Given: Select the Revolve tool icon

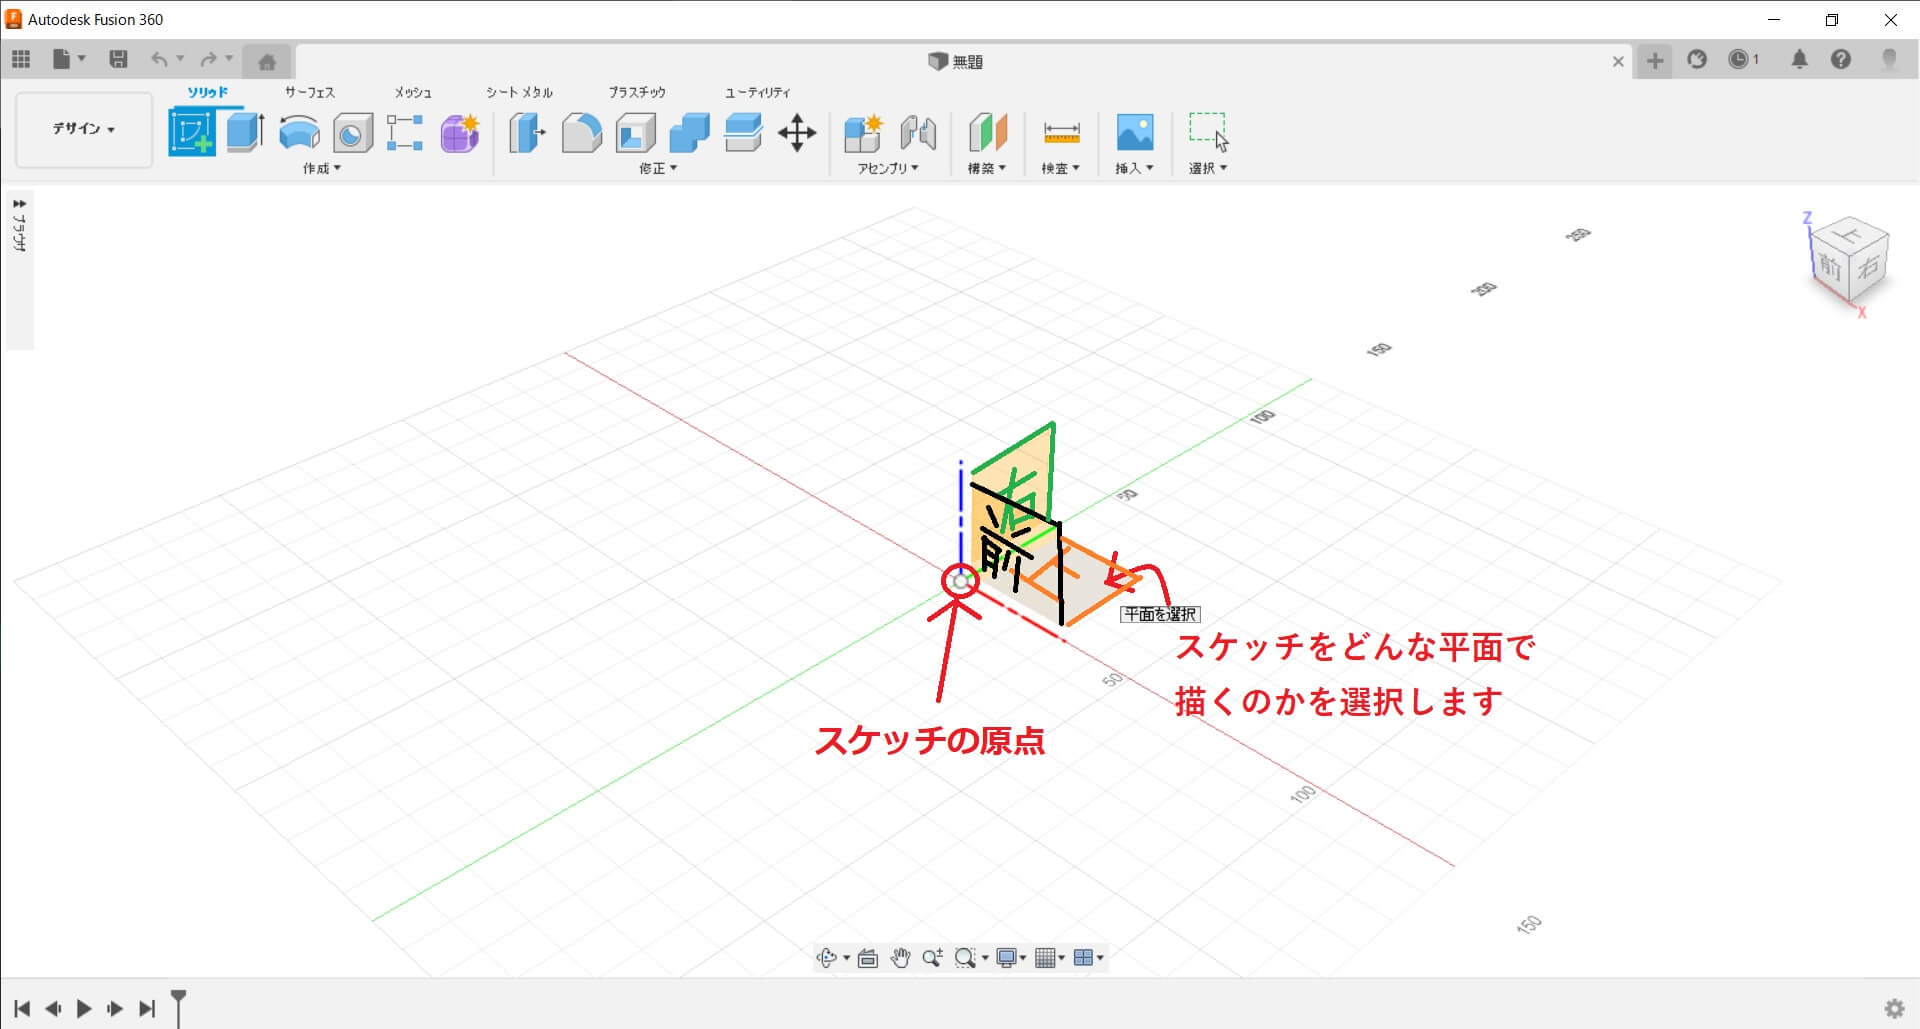Looking at the screenshot, I should click(x=299, y=133).
